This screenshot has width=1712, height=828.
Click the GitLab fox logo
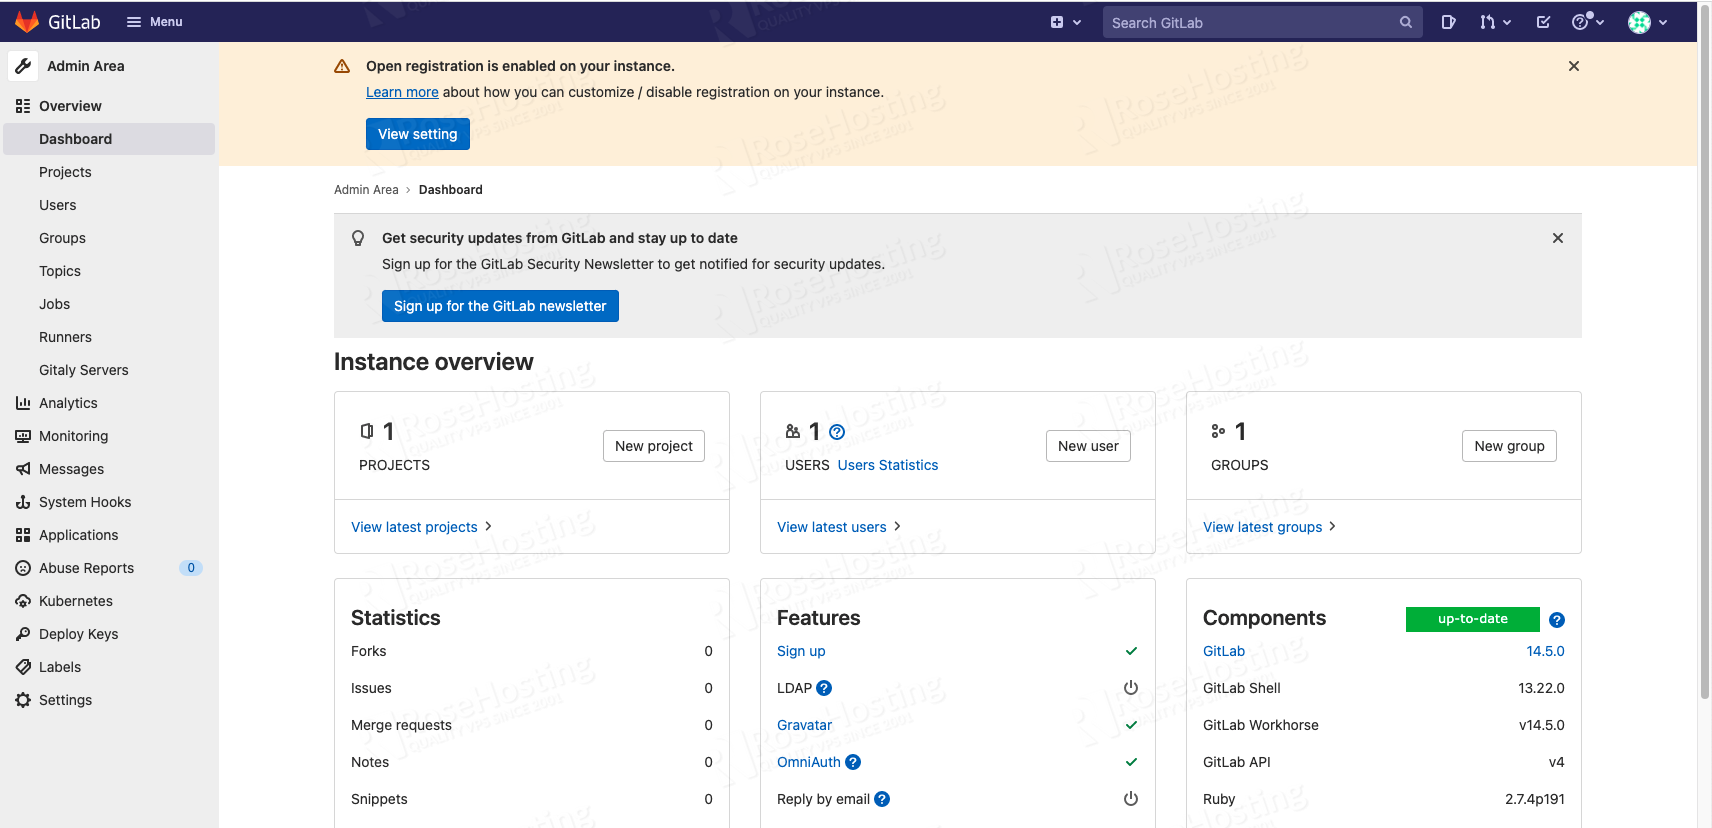click(27, 22)
